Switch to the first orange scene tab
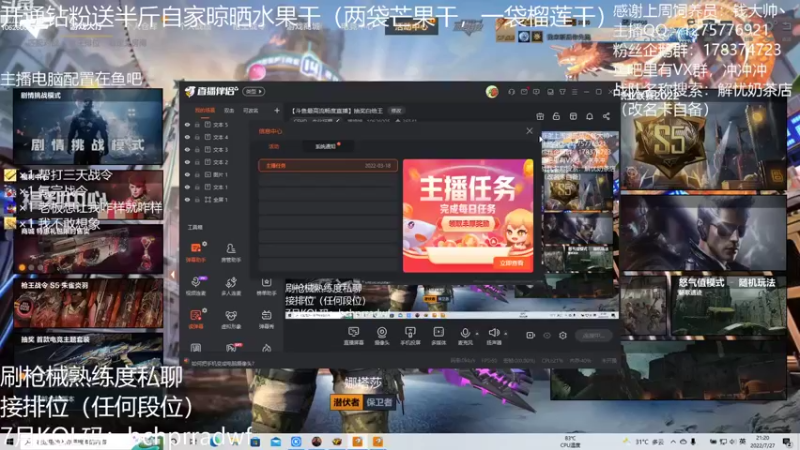 (205, 110)
